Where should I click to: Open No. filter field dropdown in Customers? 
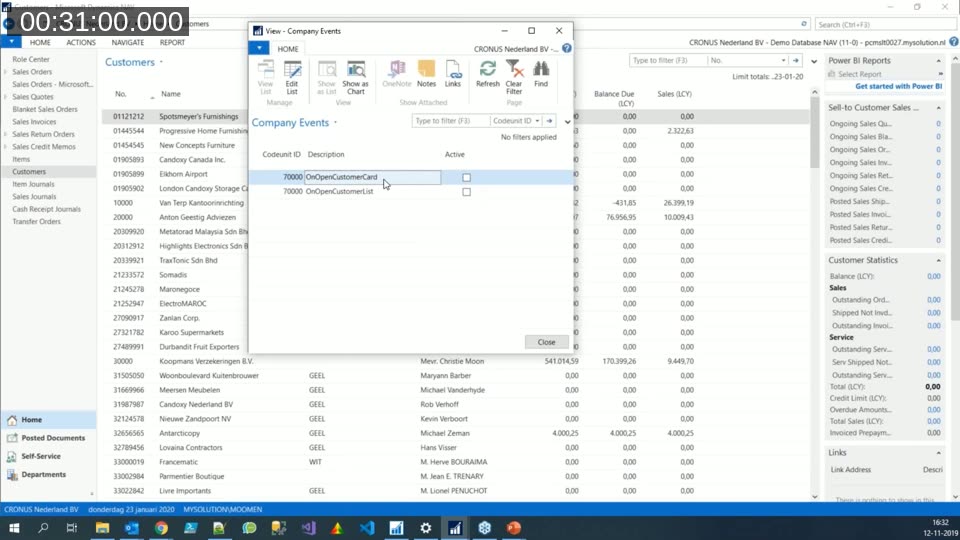click(783, 61)
